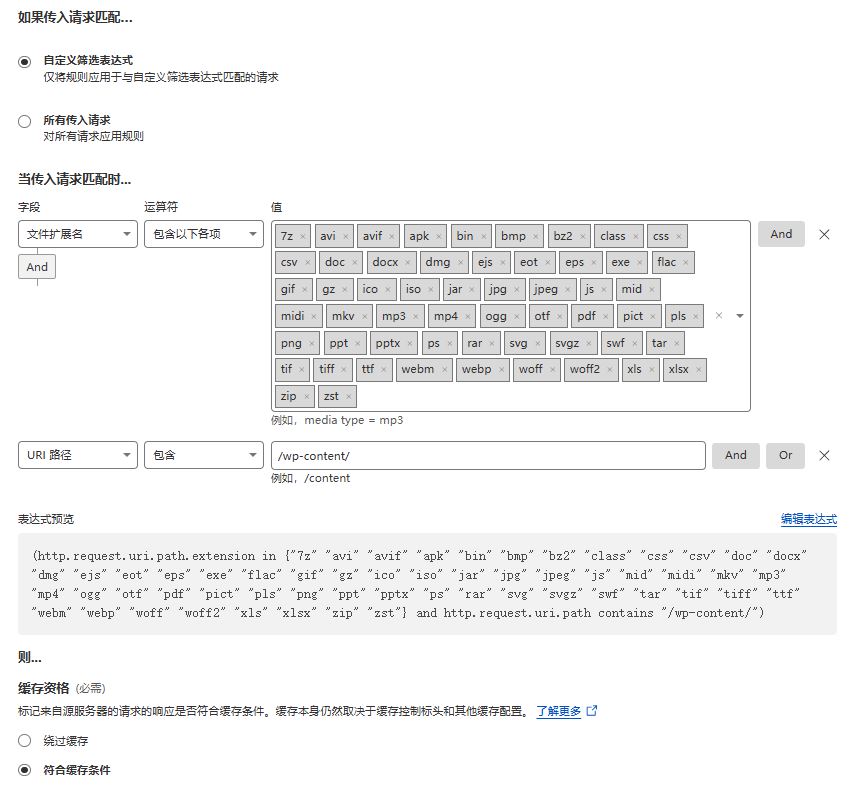Choose the 绕过缓存 radio option
The image size is (855, 790).
tap(25, 740)
